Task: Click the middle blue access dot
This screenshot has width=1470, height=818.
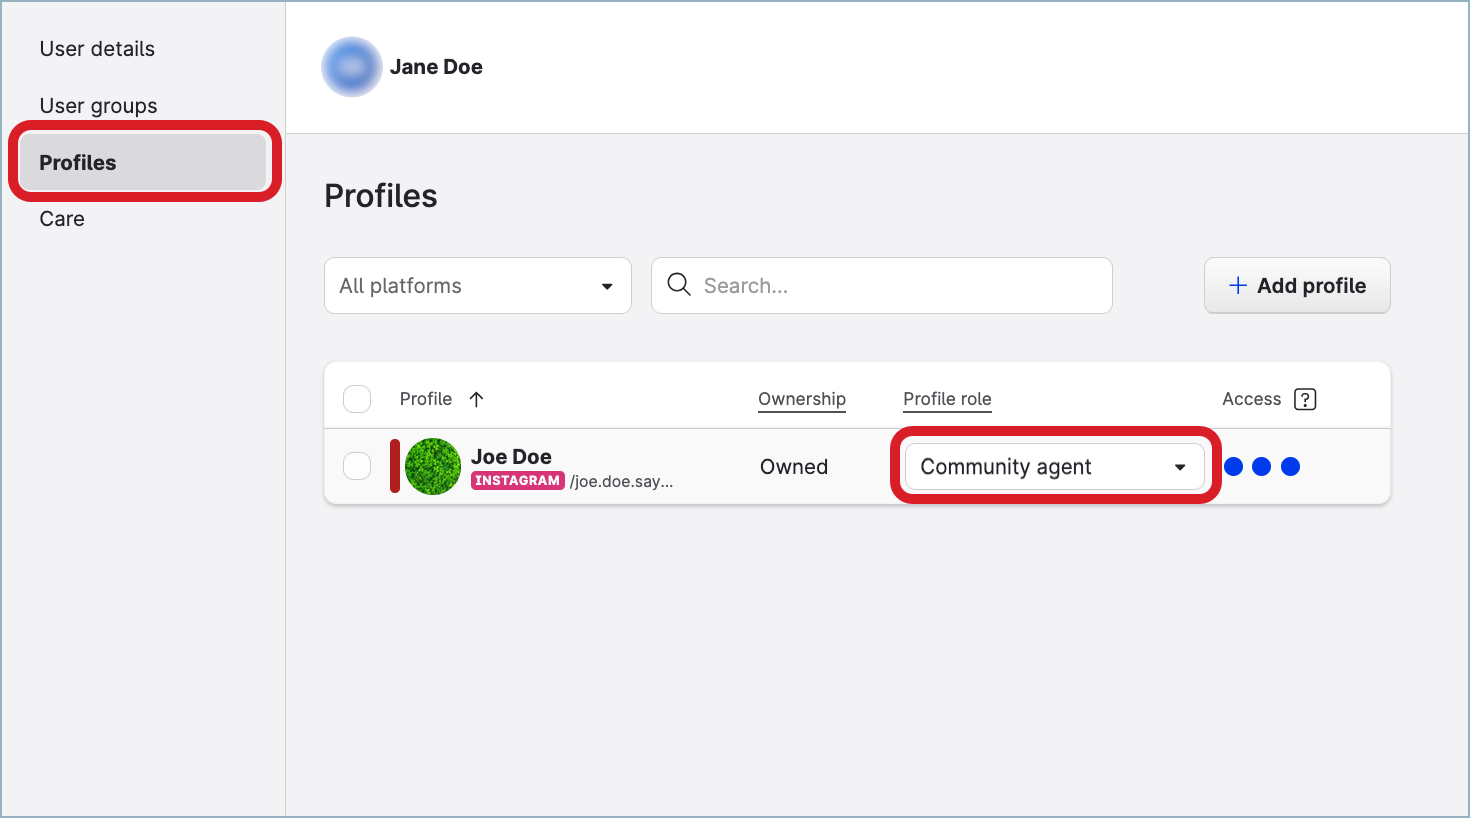Action: 1262,466
